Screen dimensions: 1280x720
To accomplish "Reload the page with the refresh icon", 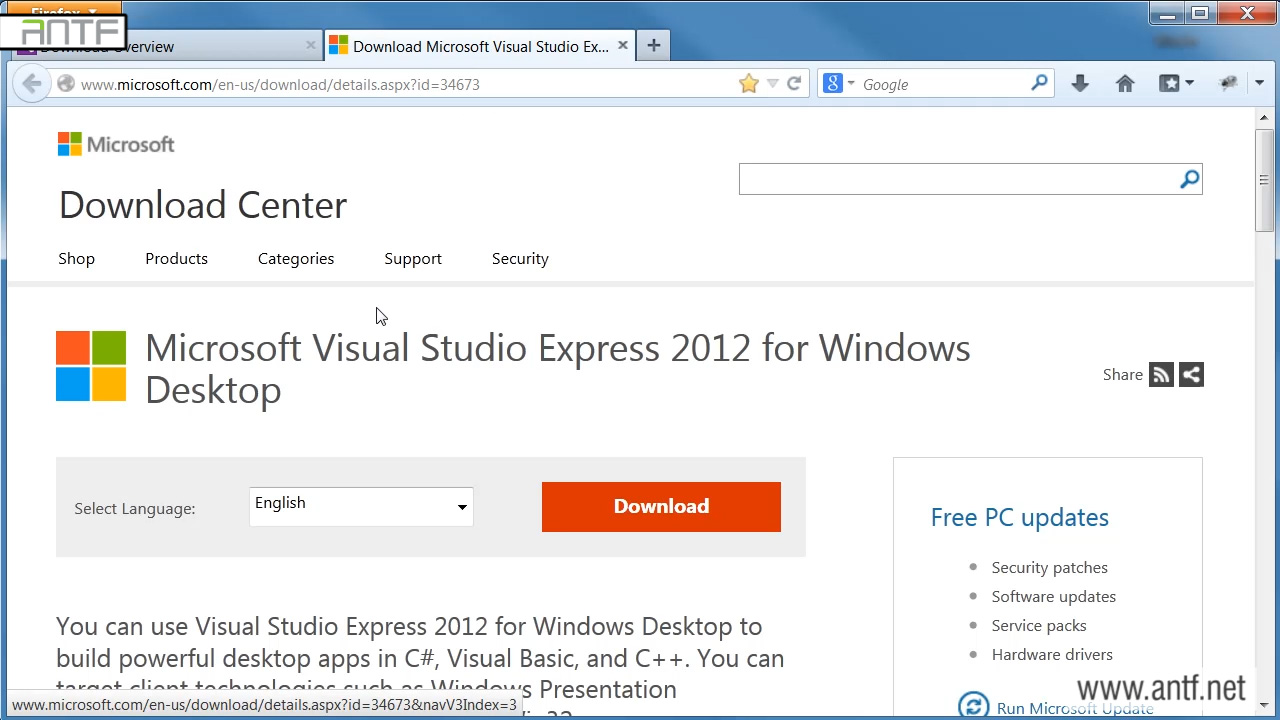I will pyautogui.click(x=794, y=84).
